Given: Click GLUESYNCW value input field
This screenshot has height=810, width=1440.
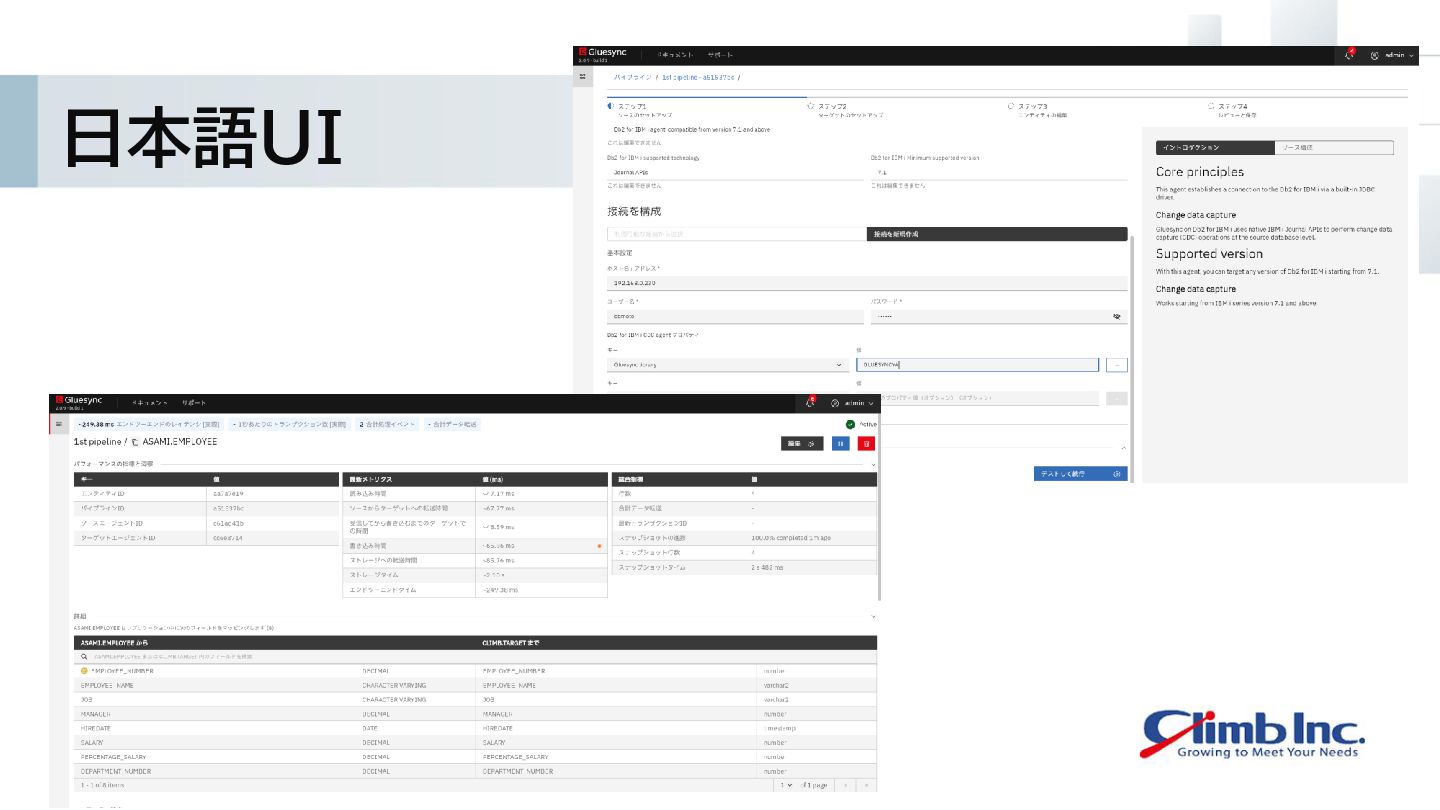Looking at the screenshot, I should 978,365.
